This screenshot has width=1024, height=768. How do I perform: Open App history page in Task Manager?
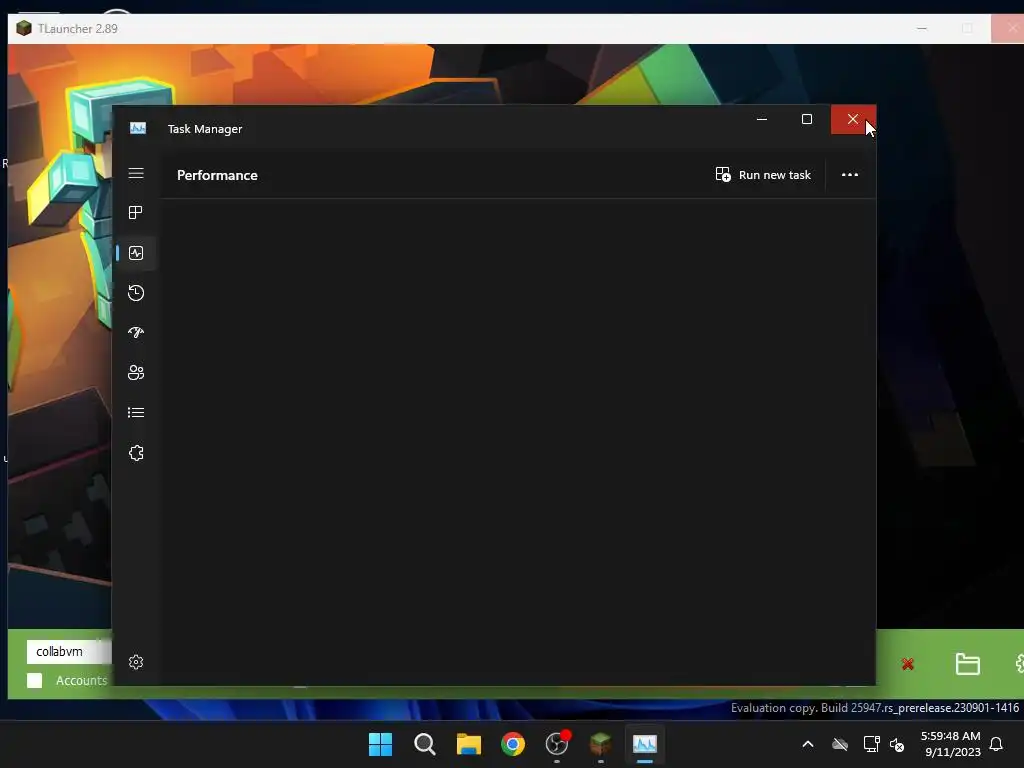[136, 293]
